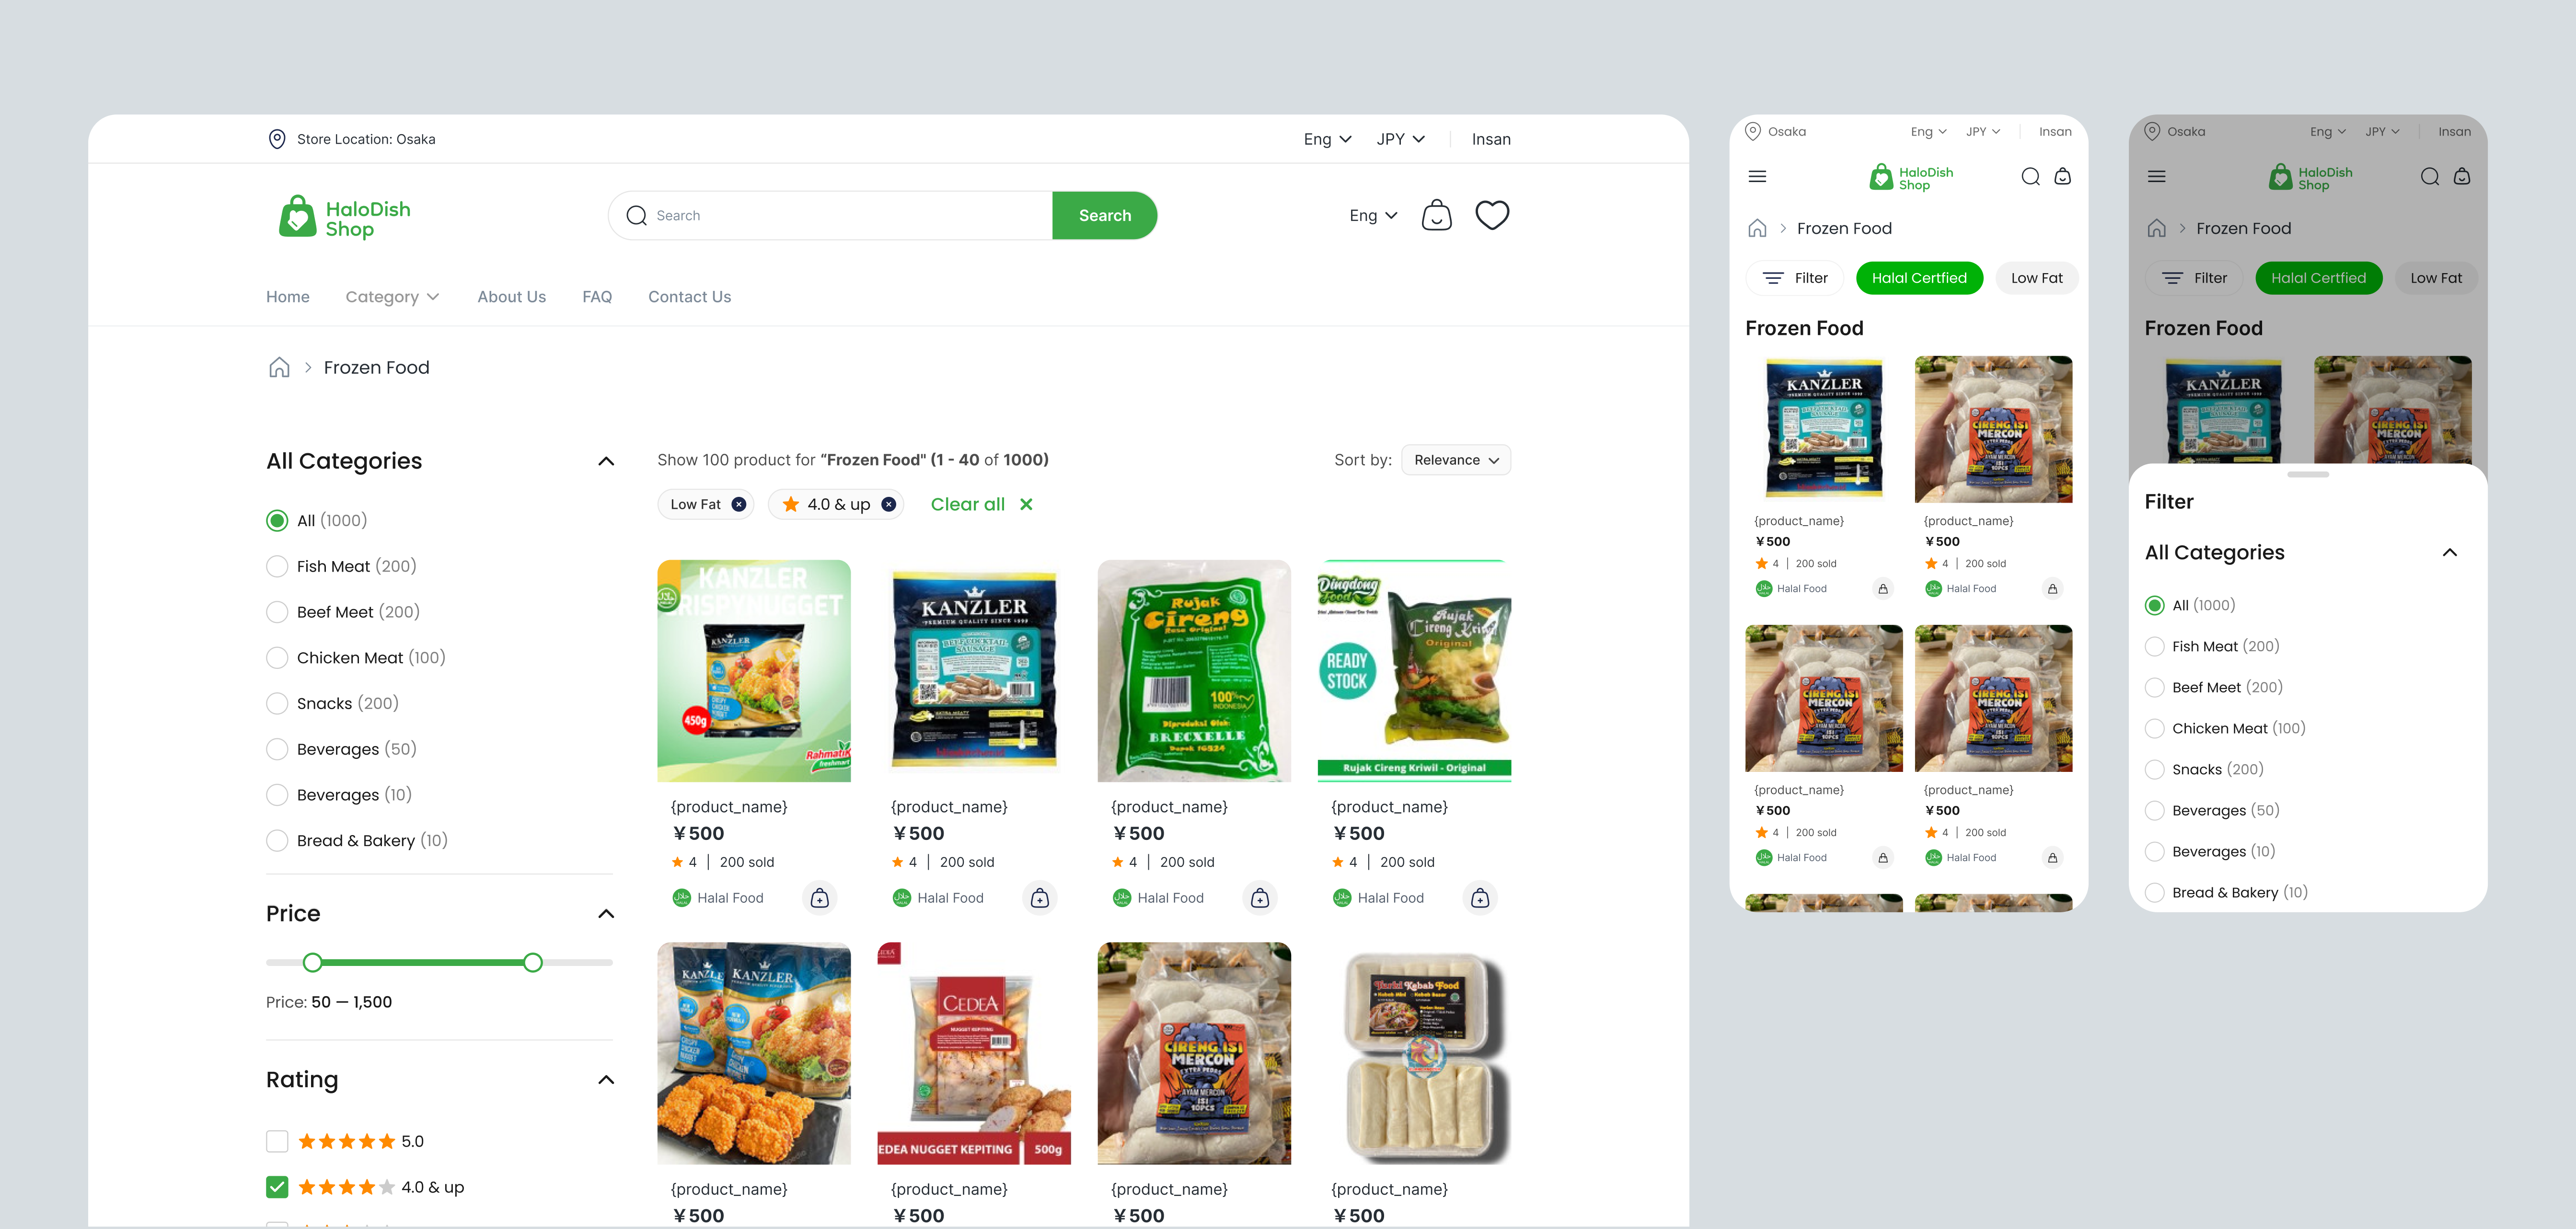Screen dimensions: 2576x1229
Task: Uncheck the 4.0 & up rating checkbox
Action: click(x=277, y=1187)
